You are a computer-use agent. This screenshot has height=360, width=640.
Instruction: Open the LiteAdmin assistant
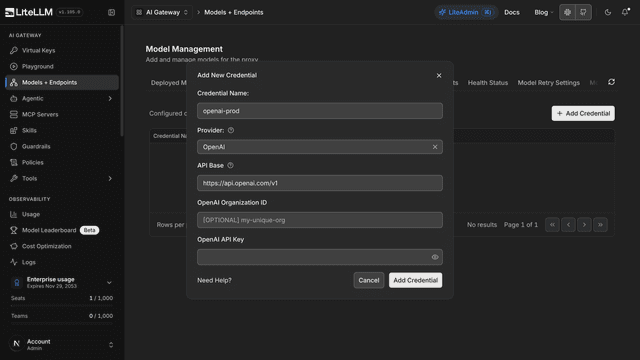coord(466,12)
